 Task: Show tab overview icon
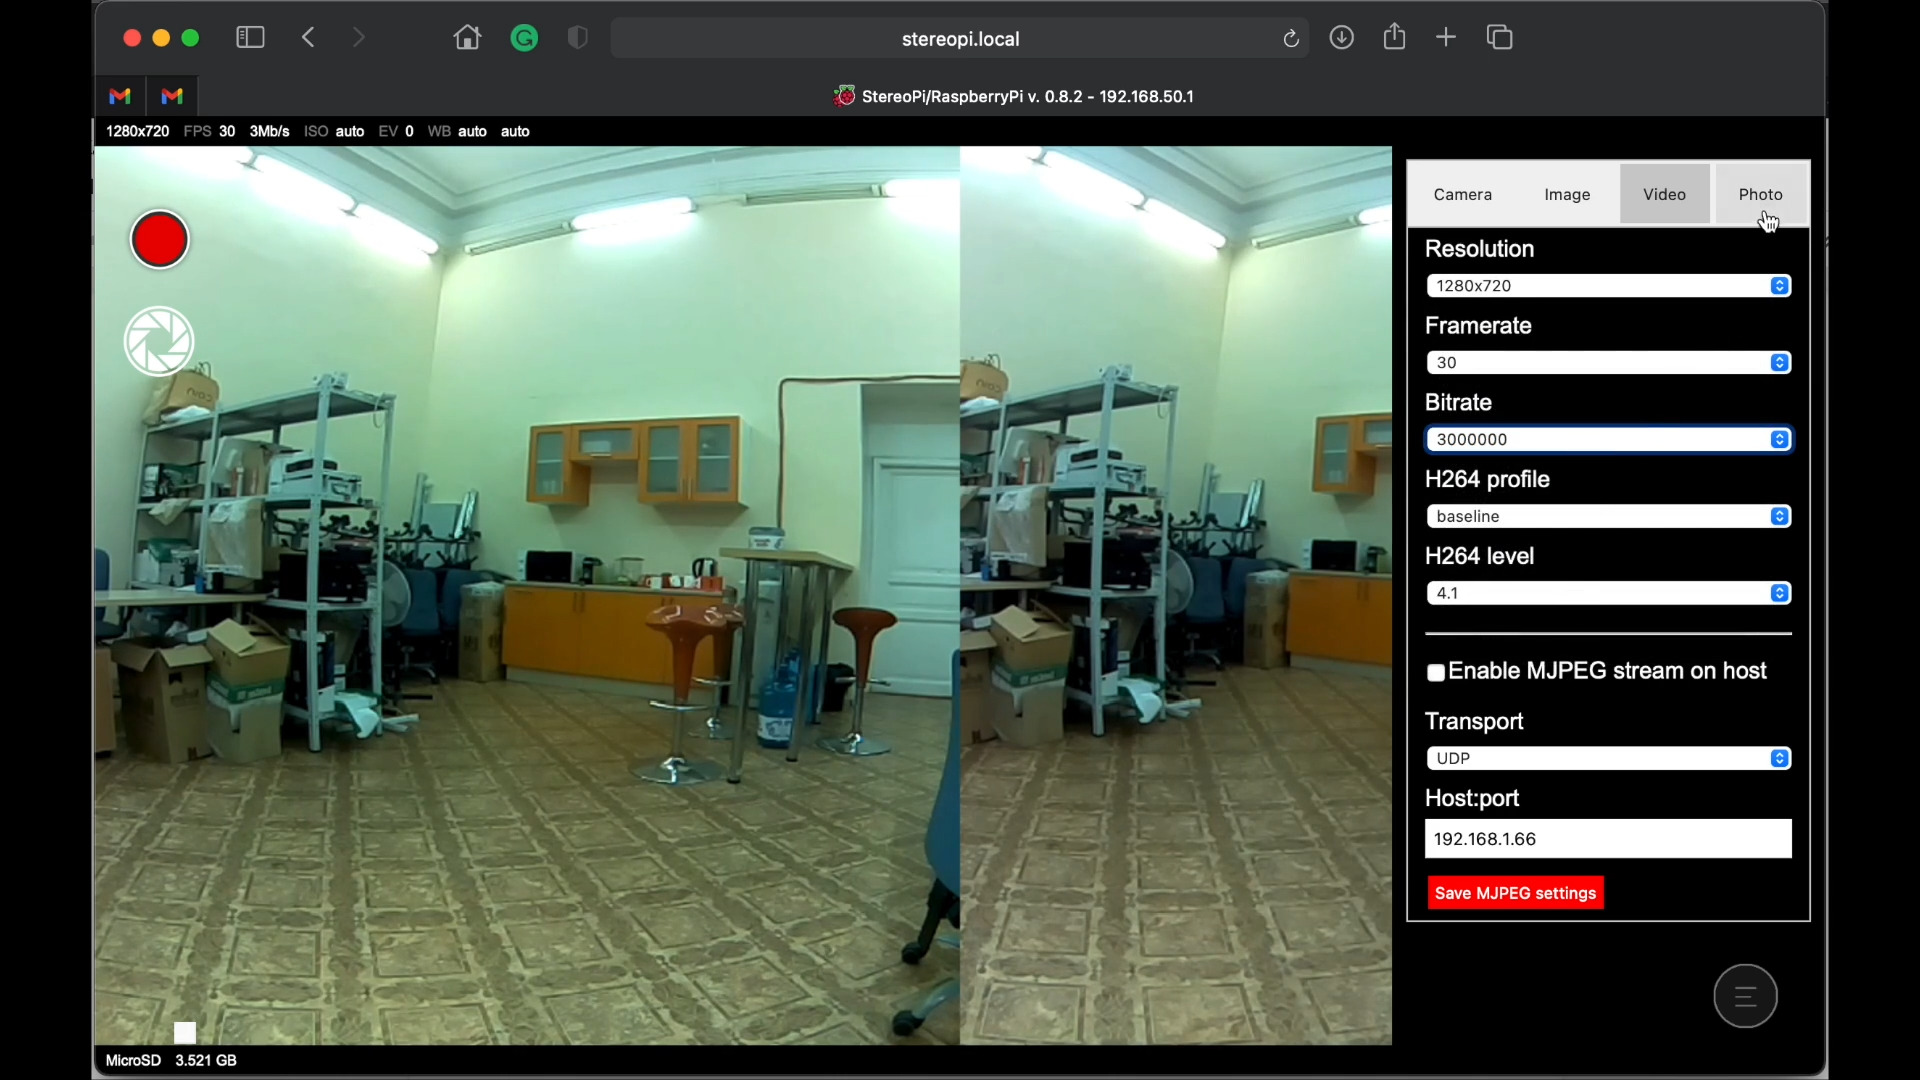(x=1500, y=38)
